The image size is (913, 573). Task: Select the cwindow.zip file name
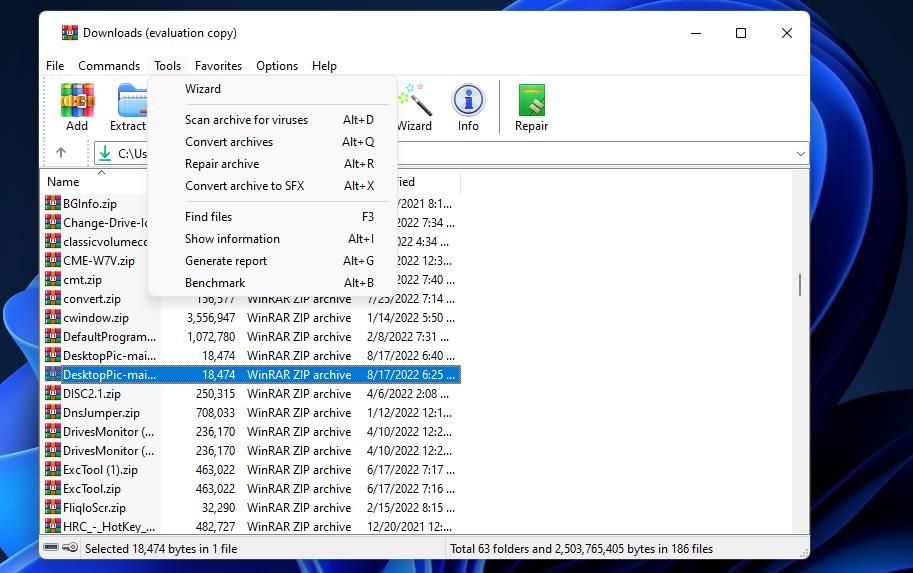pos(95,318)
